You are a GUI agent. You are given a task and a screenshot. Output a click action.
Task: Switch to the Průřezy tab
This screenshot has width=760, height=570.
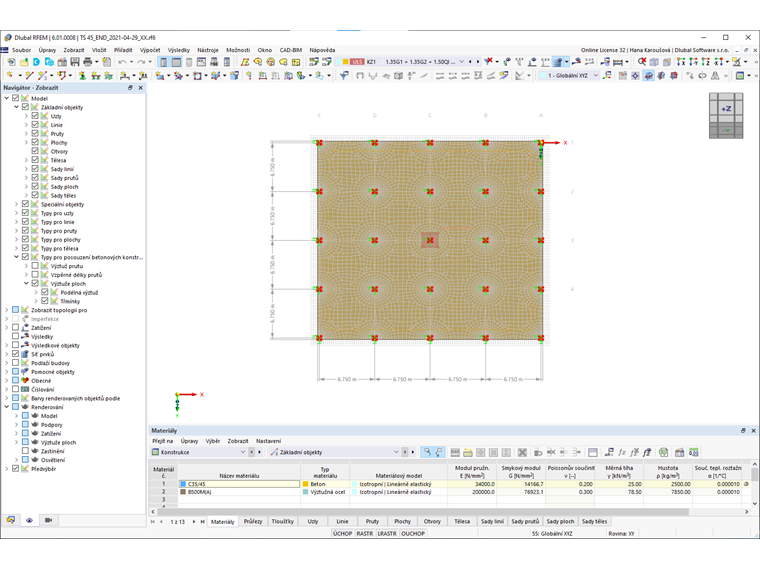click(253, 522)
